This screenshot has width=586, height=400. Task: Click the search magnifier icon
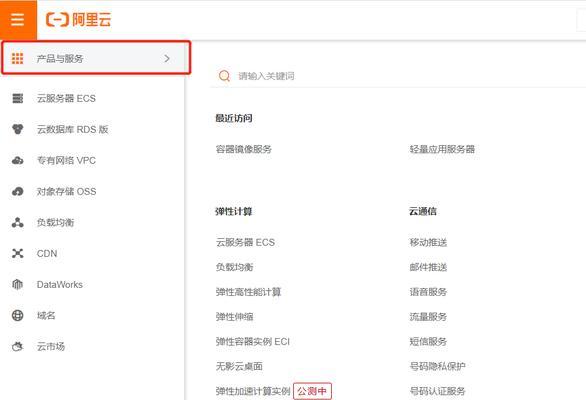(224, 76)
